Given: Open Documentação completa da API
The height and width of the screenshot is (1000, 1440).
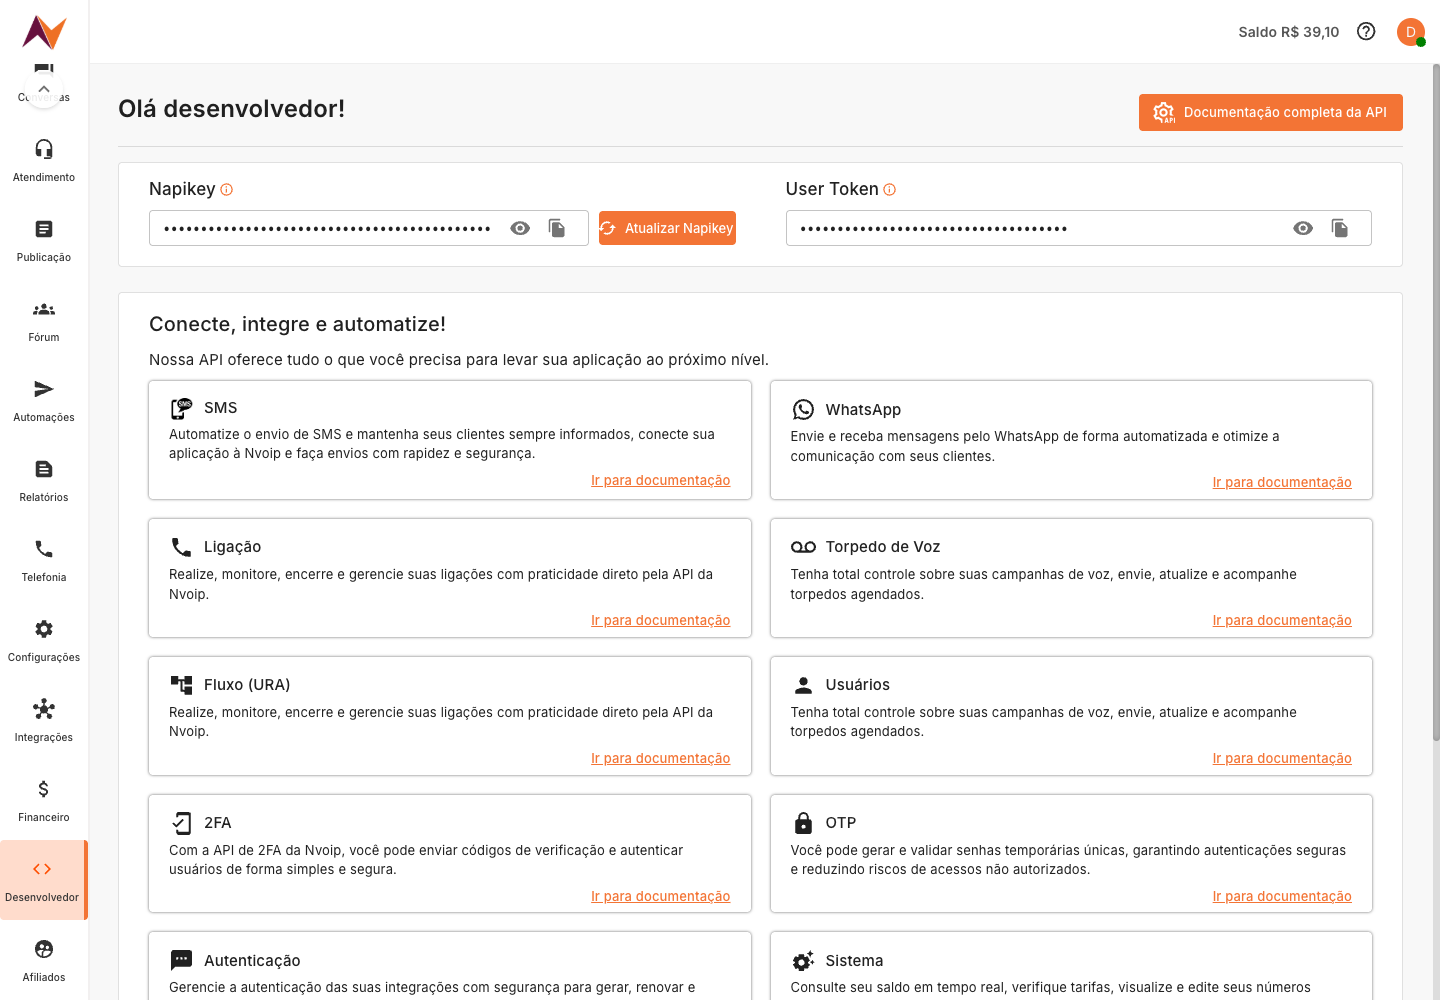Looking at the screenshot, I should coord(1270,112).
